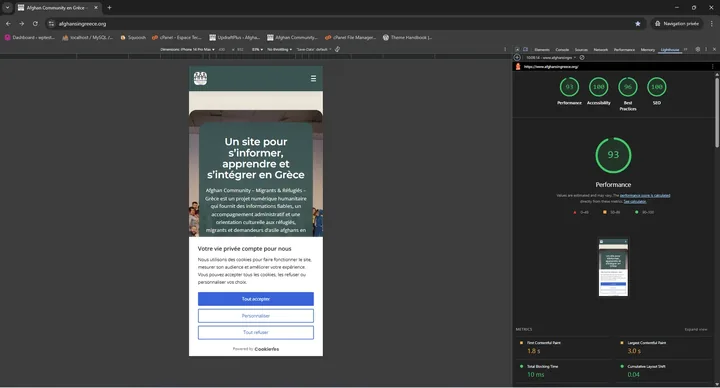Open device toolbar more options menu
Viewport: 720px width, 388px height.
[505, 49]
